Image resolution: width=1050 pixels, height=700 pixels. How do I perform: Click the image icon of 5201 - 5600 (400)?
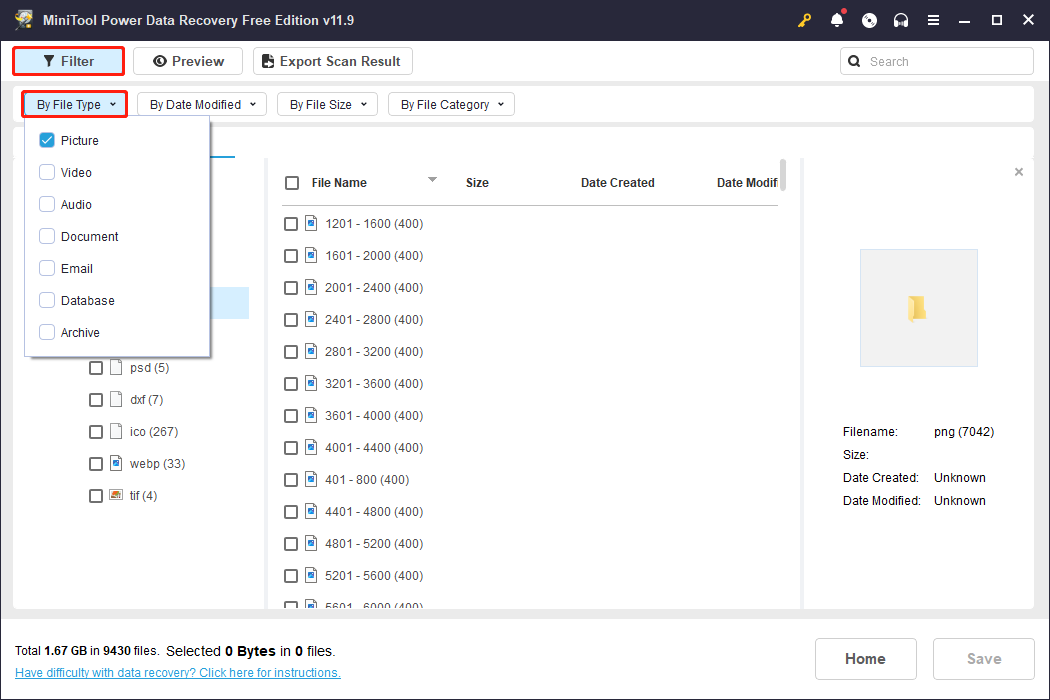coord(311,575)
